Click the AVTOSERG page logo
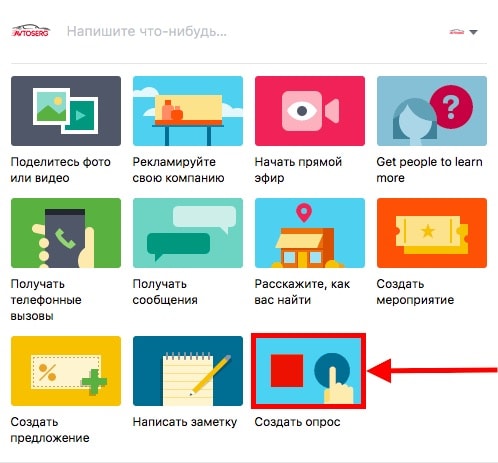The width and height of the screenshot is (498, 463). pyautogui.click(x=31, y=31)
